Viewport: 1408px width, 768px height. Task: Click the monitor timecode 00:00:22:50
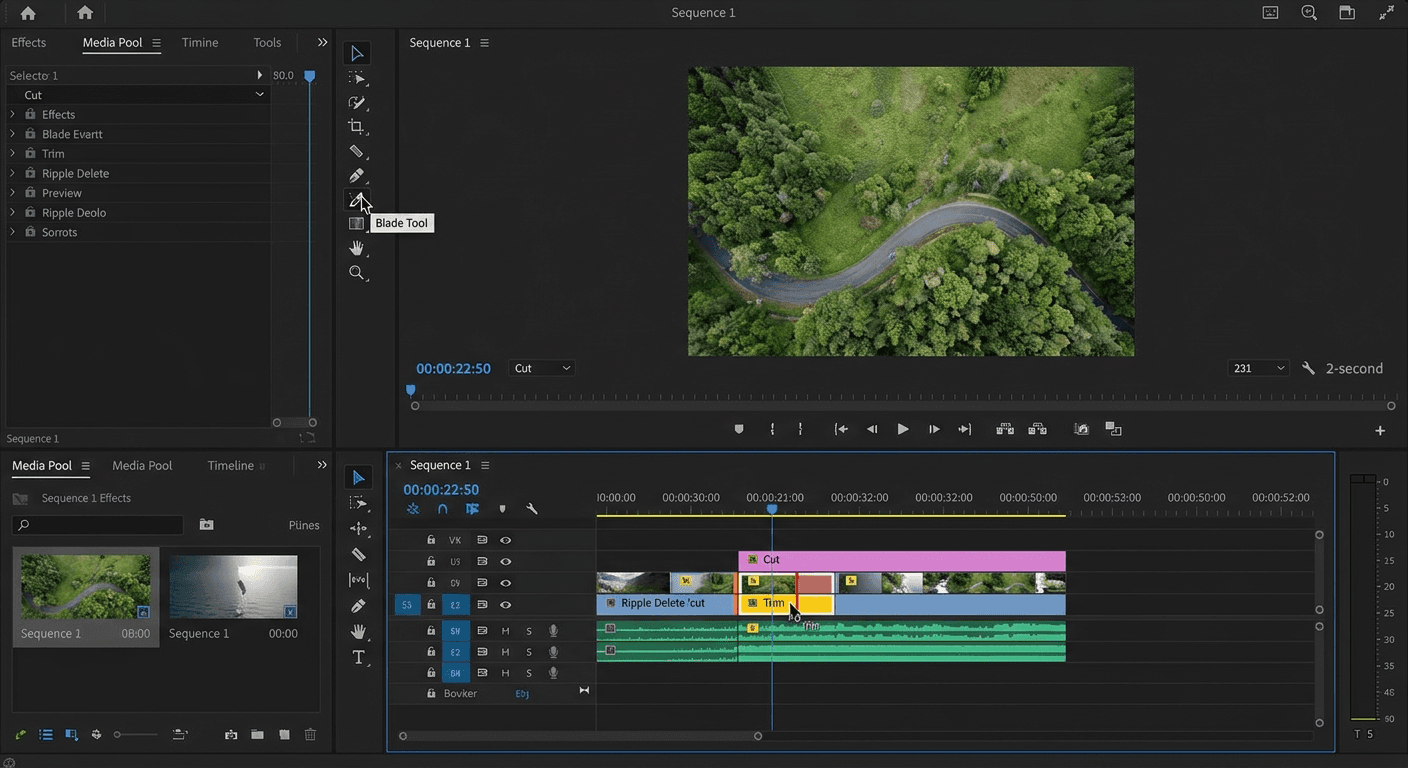coord(453,368)
